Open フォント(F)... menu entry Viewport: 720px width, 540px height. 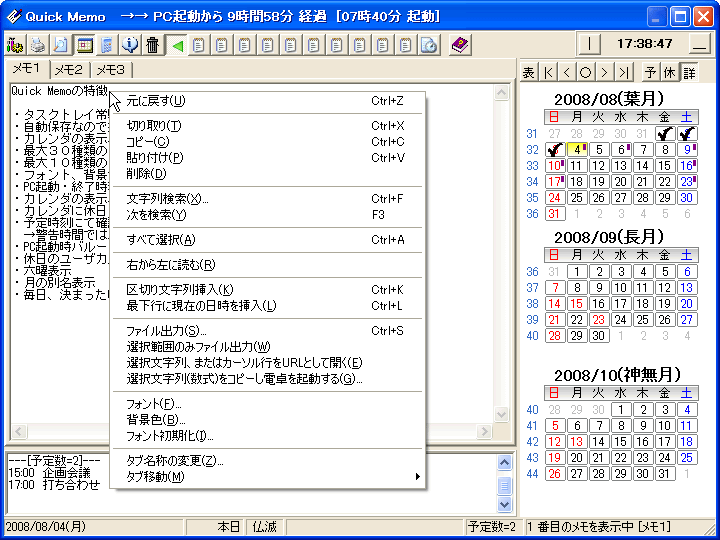(269, 404)
